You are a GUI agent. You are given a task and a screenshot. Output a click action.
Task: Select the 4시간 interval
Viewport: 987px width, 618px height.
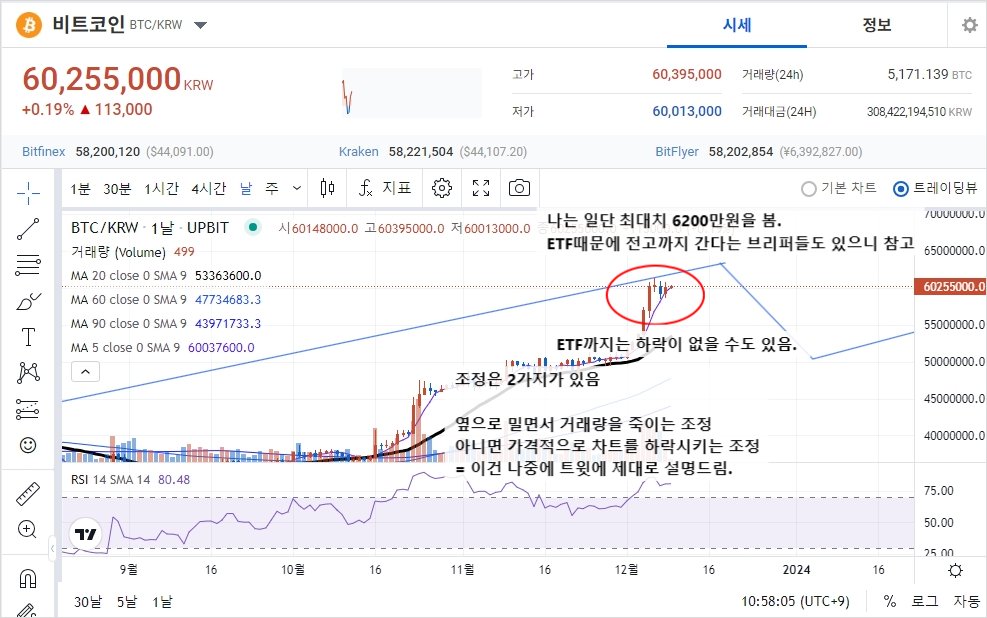208,188
